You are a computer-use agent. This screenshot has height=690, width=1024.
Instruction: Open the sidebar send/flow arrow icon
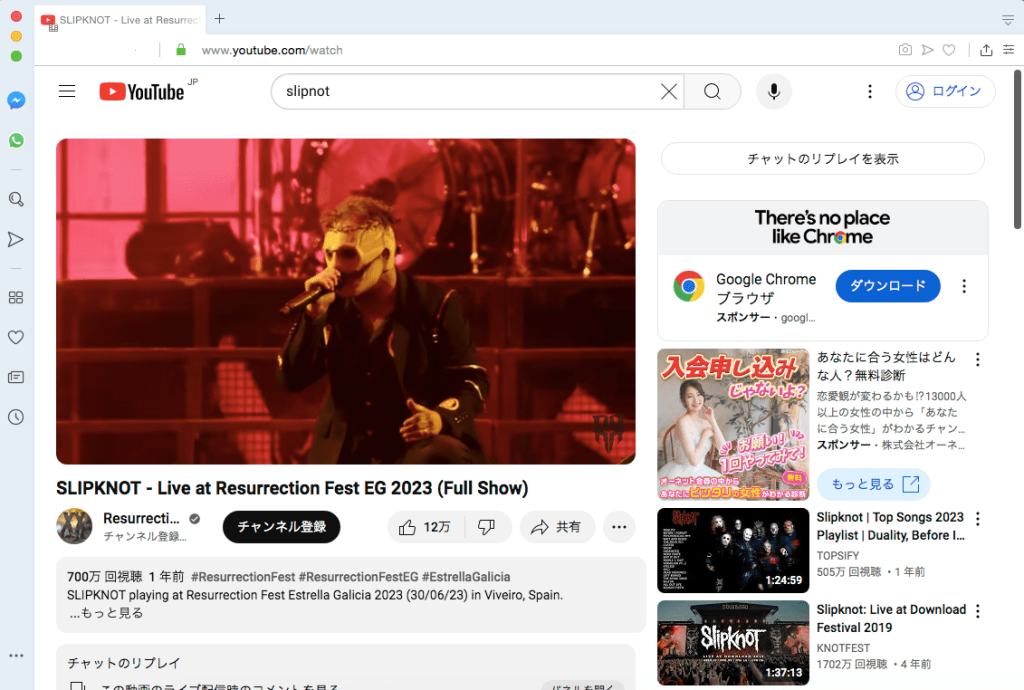coord(16,240)
